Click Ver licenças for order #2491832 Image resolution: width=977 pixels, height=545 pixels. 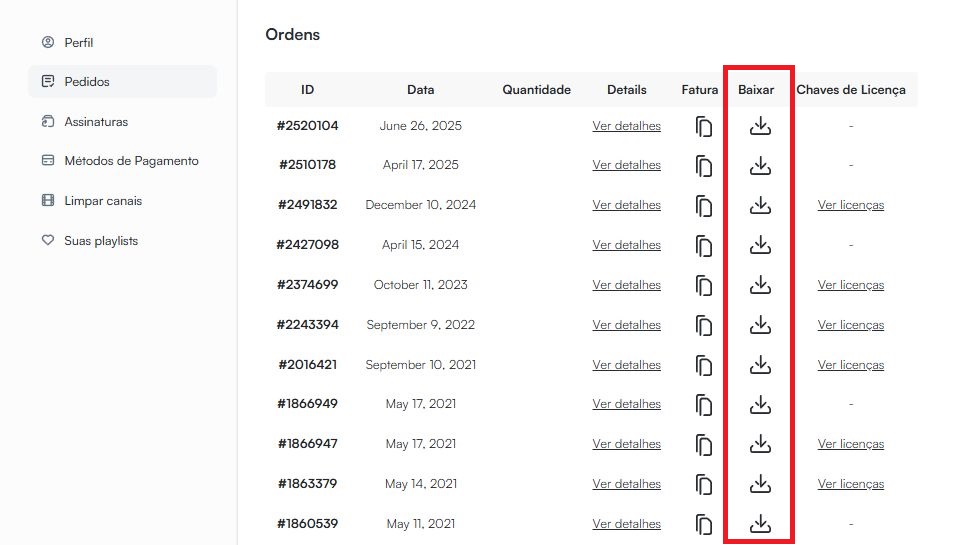850,205
